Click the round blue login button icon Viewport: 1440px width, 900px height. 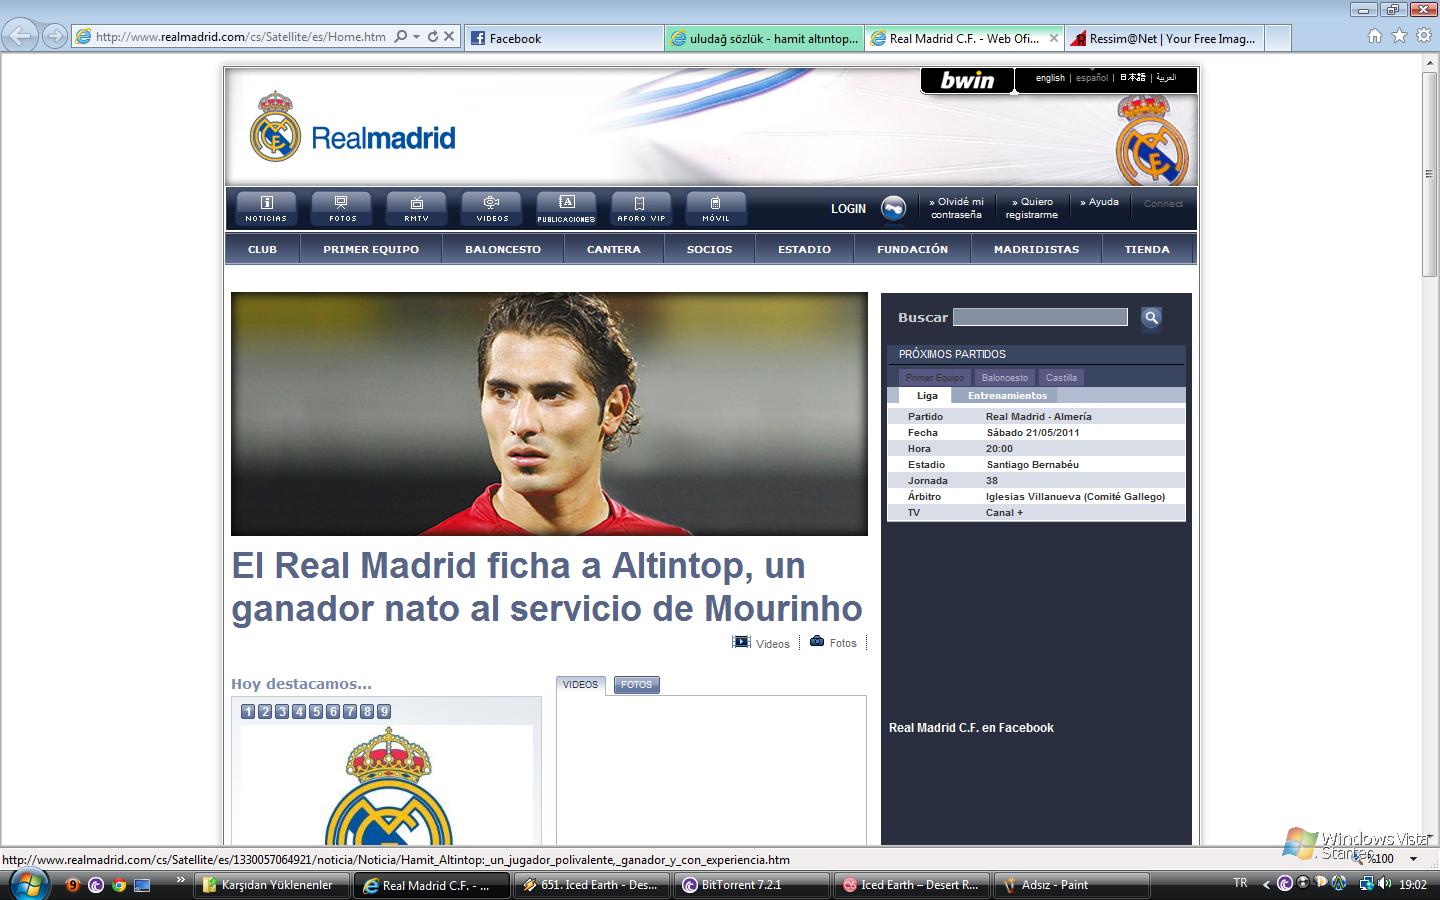[x=893, y=208]
